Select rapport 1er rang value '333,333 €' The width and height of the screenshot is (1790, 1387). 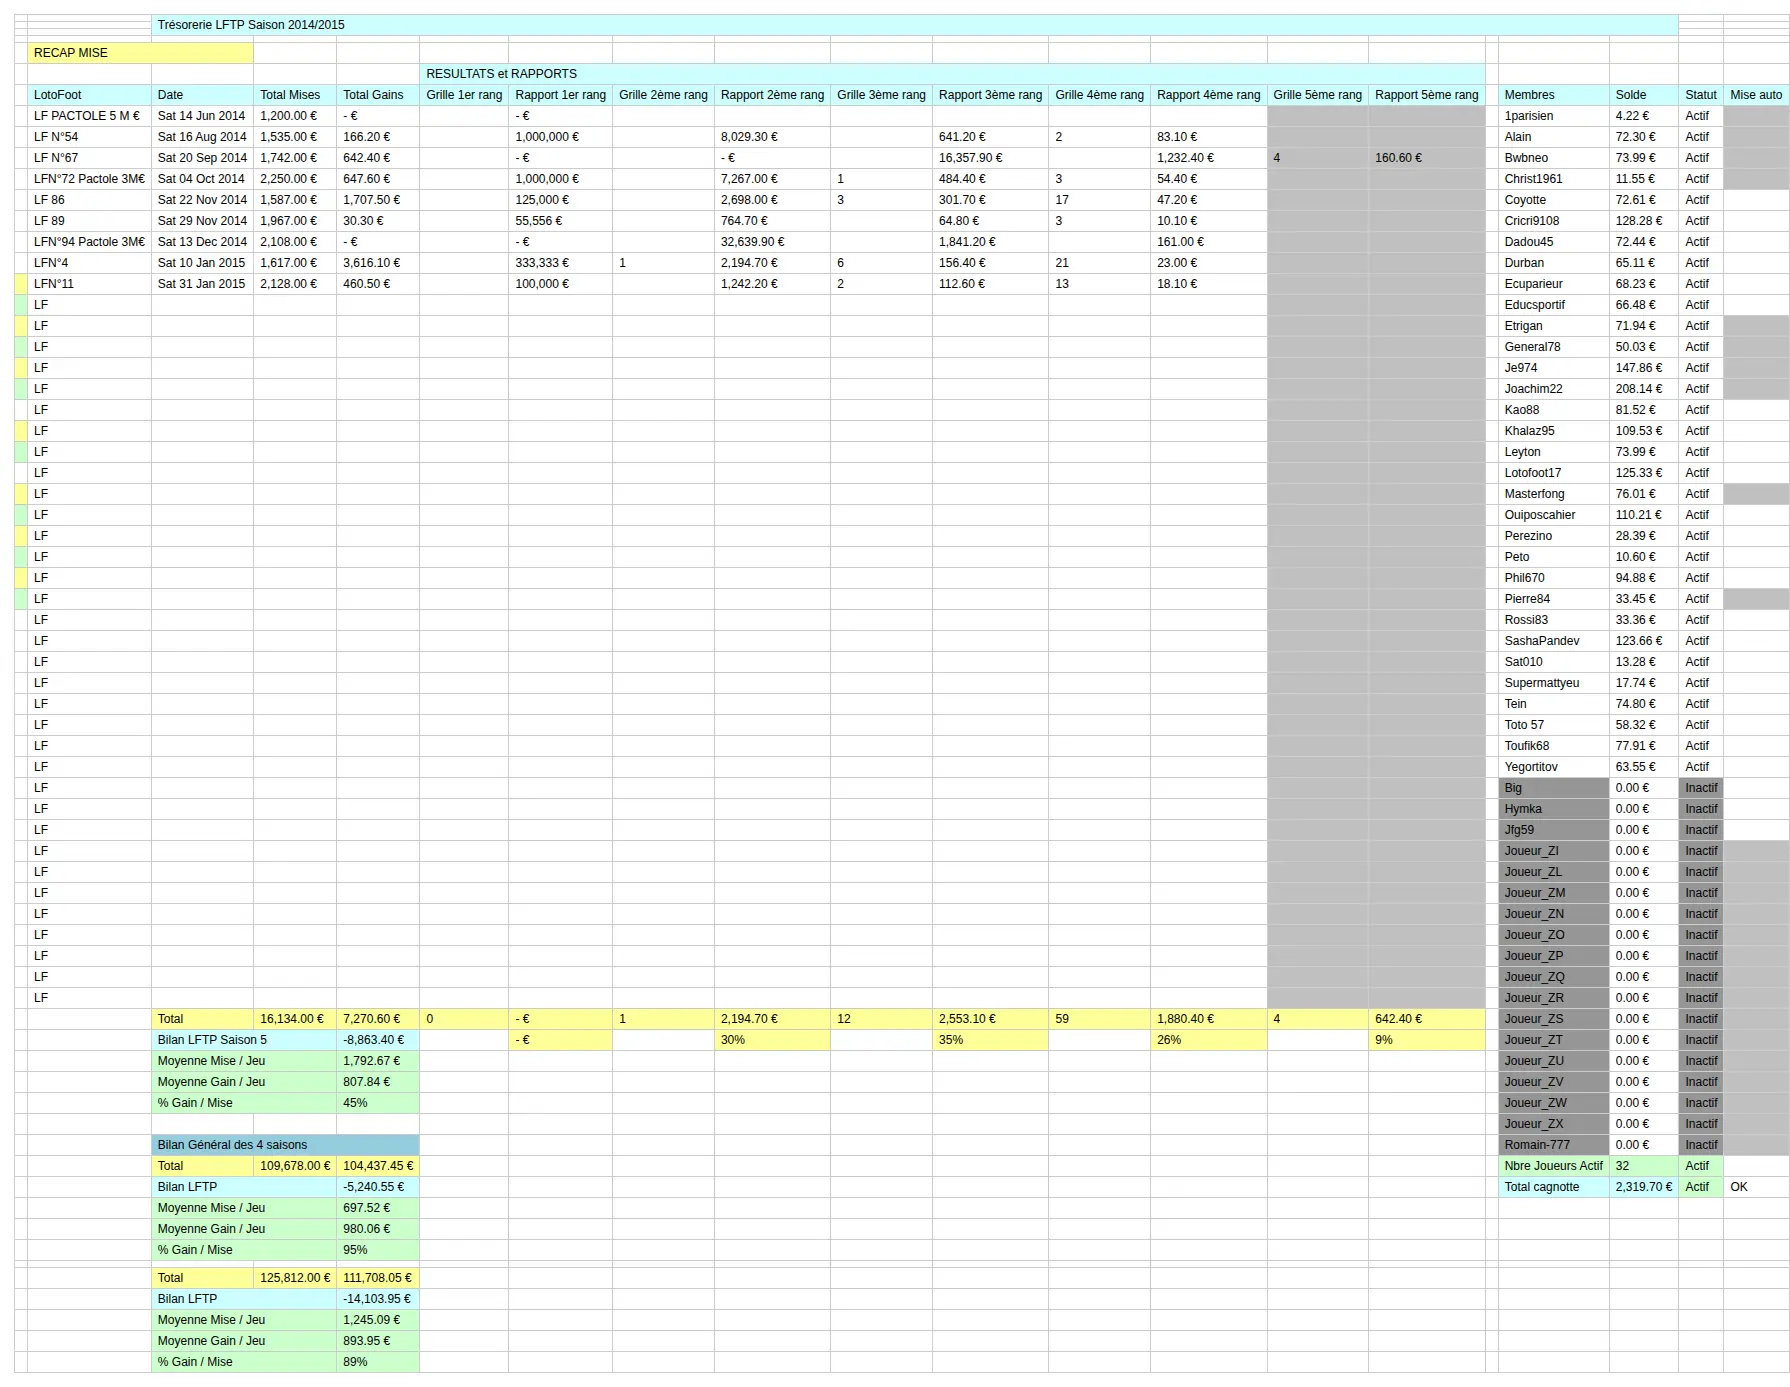point(560,263)
